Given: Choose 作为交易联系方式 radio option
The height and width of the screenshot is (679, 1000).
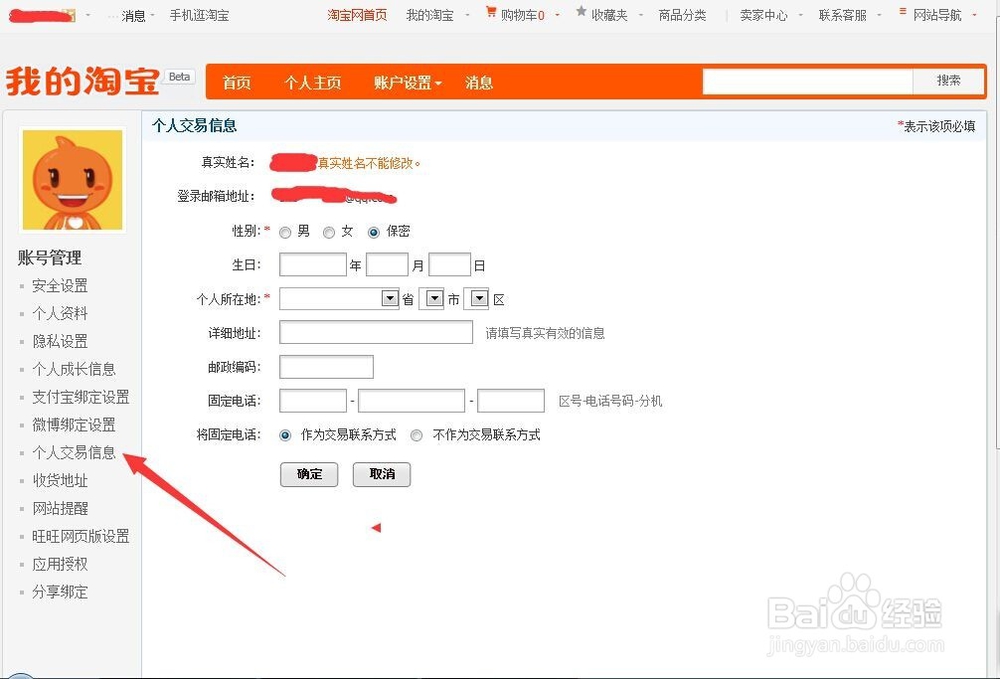Looking at the screenshot, I should pos(285,435).
